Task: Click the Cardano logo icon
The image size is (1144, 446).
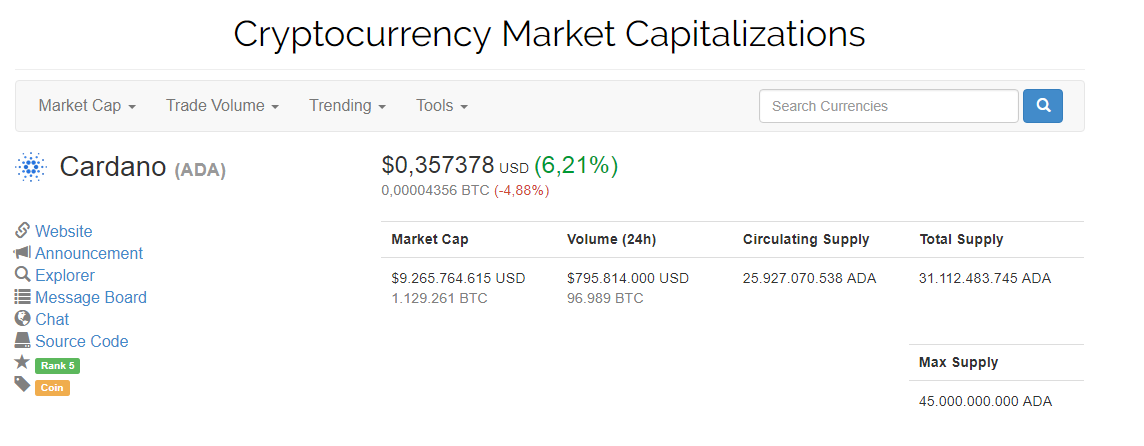Action: click(x=31, y=167)
